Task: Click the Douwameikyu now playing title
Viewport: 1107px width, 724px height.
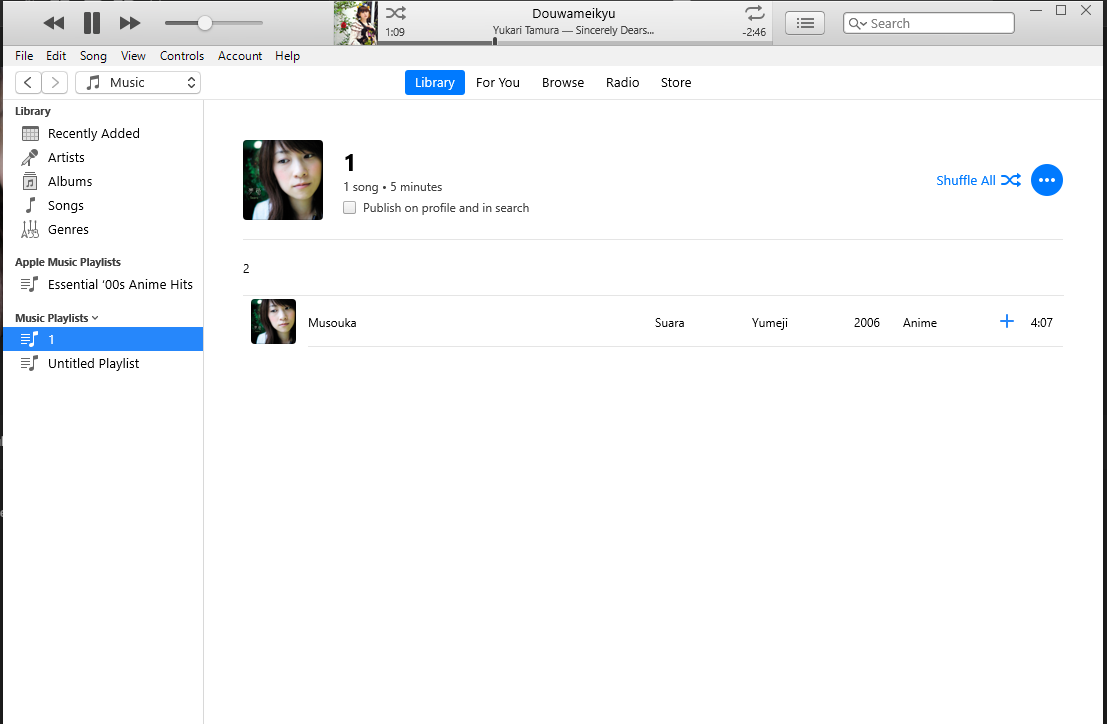Action: coord(574,13)
